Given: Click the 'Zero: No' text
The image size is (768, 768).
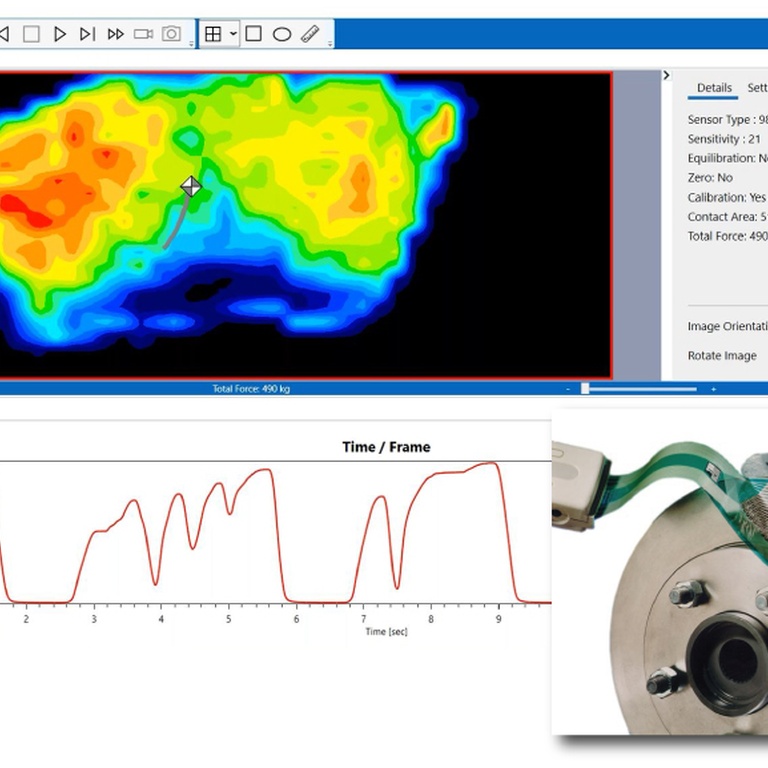Looking at the screenshot, I should (x=710, y=178).
